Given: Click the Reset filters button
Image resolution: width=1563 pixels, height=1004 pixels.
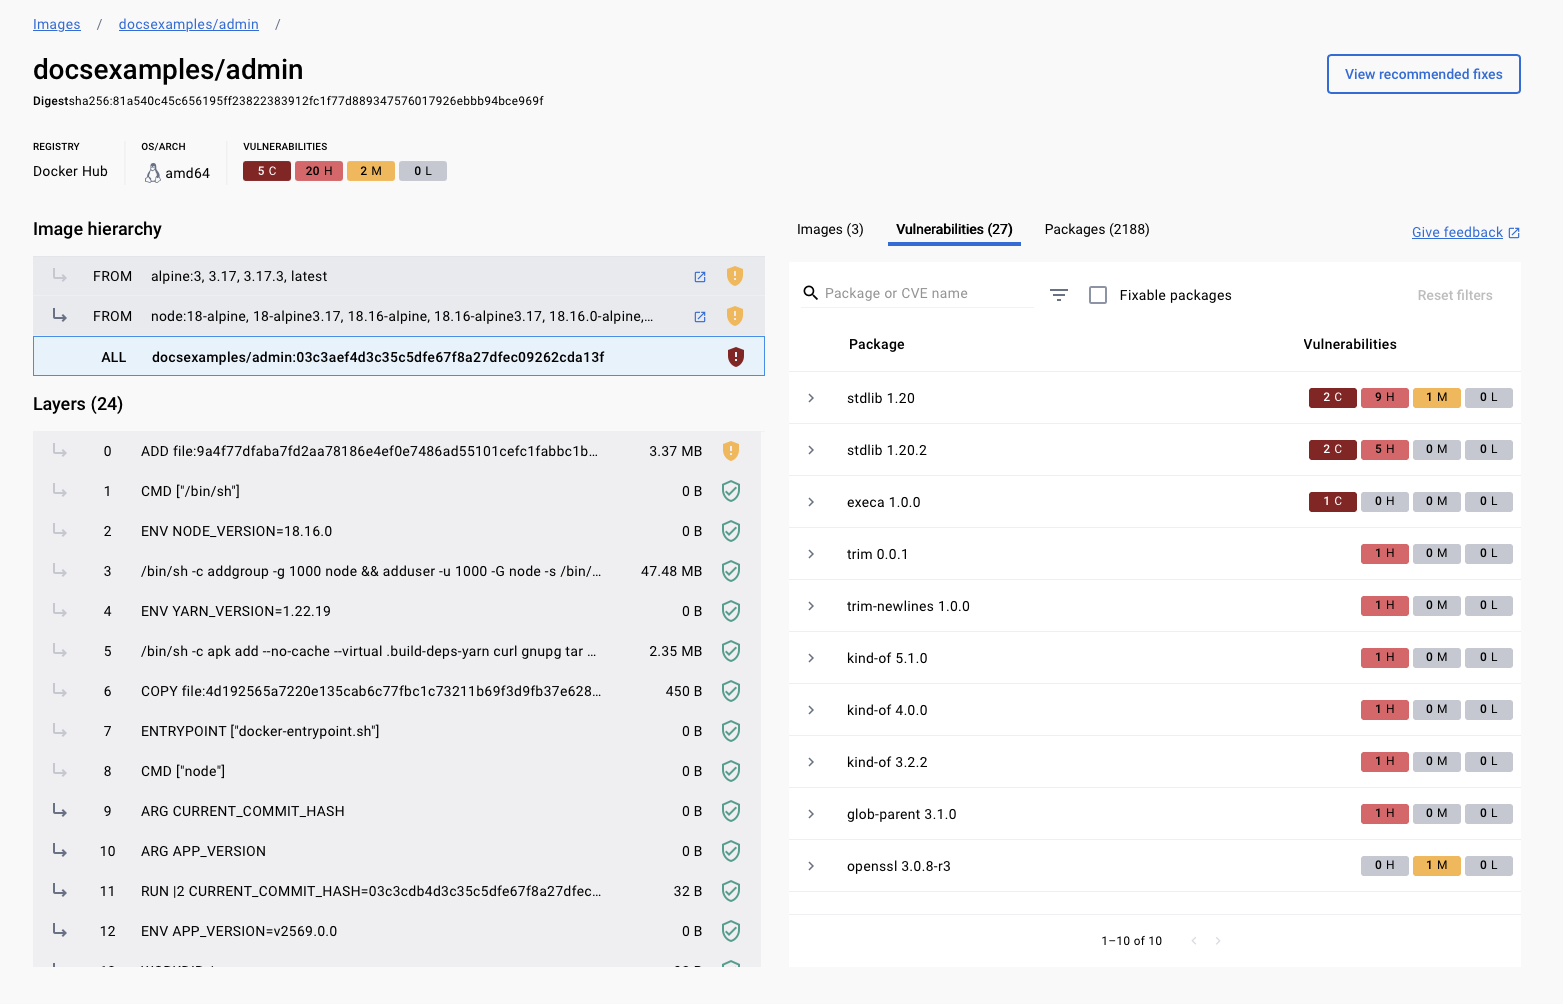Looking at the screenshot, I should point(1454,295).
